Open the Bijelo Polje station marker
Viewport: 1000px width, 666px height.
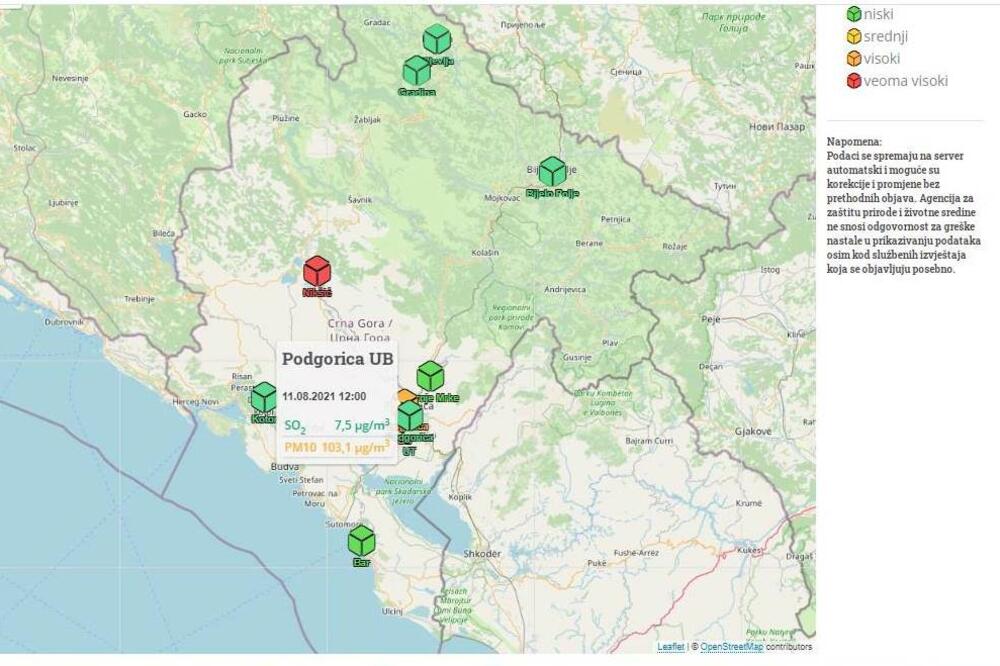552,172
